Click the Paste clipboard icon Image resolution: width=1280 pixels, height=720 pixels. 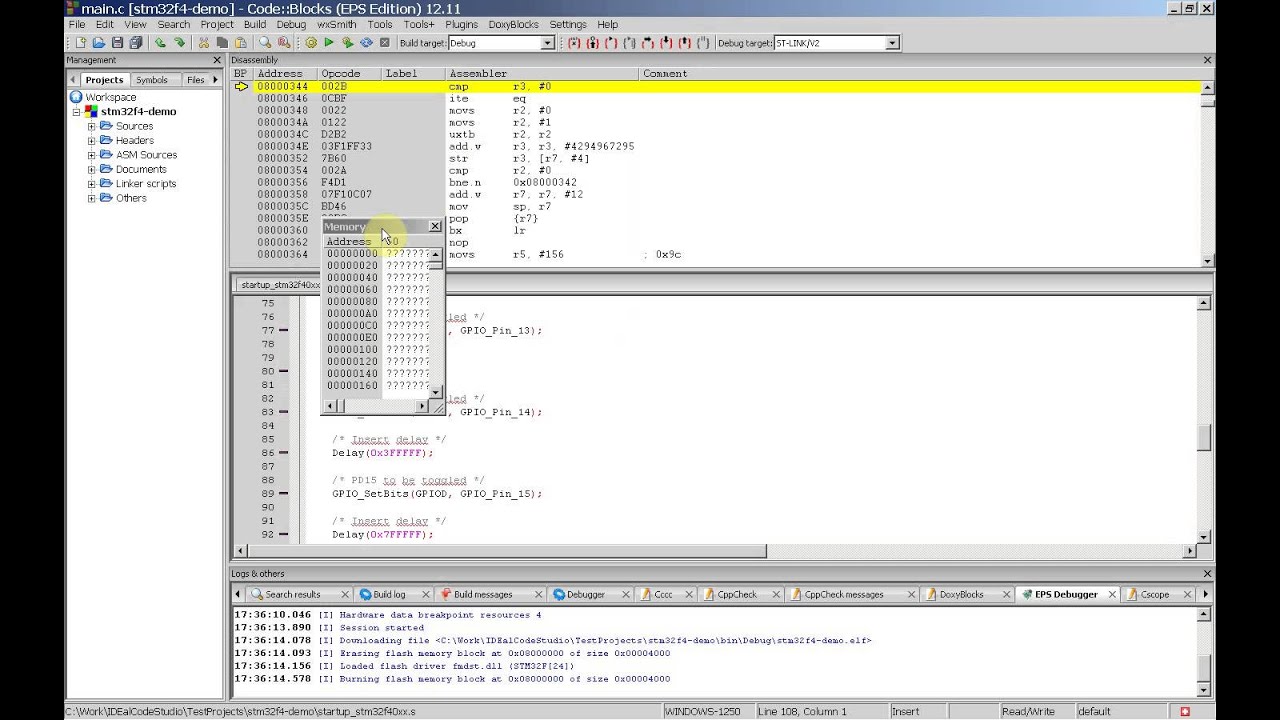click(x=240, y=43)
